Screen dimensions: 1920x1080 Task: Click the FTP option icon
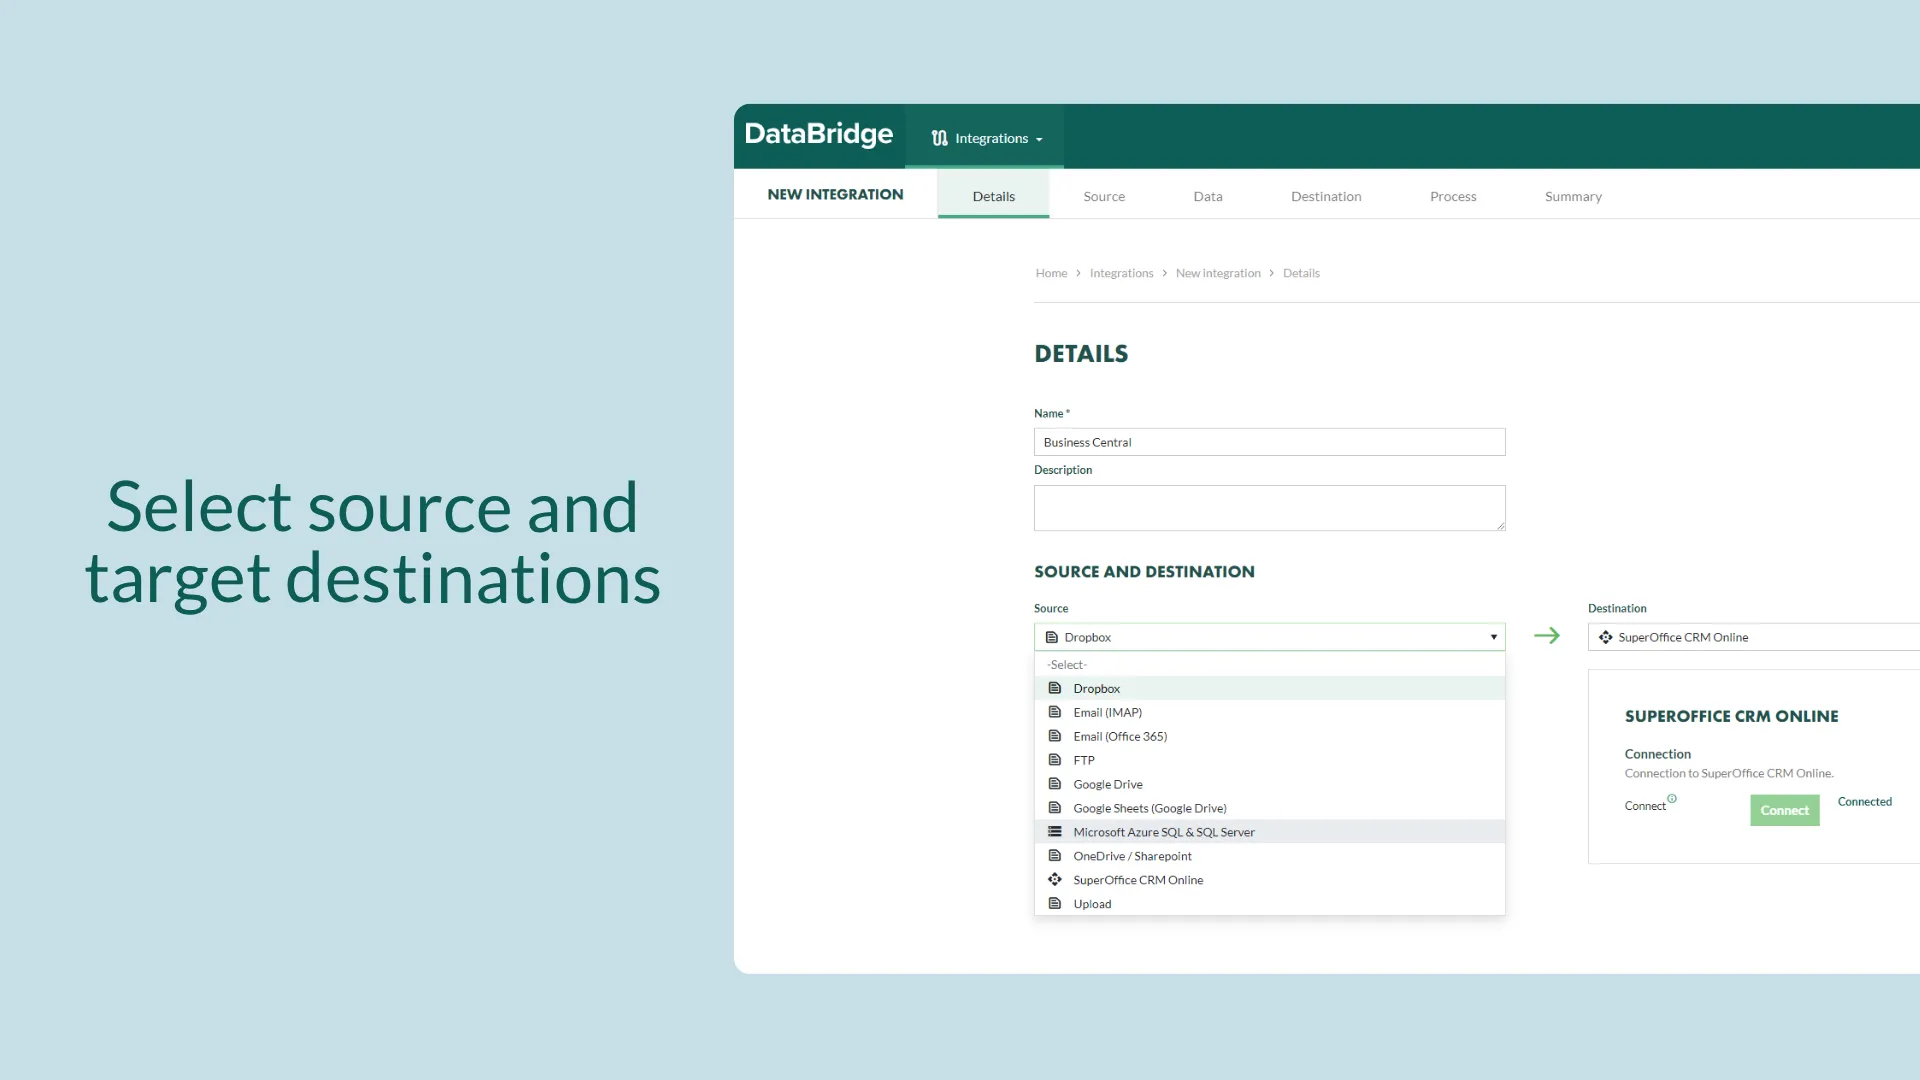[x=1054, y=760]
